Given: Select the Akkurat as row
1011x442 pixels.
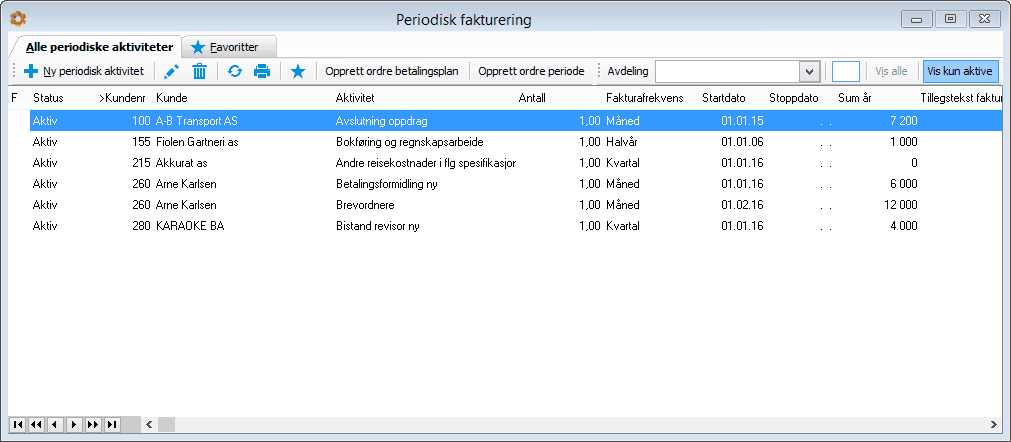Looking at the screenshot, I should (515, 163).
